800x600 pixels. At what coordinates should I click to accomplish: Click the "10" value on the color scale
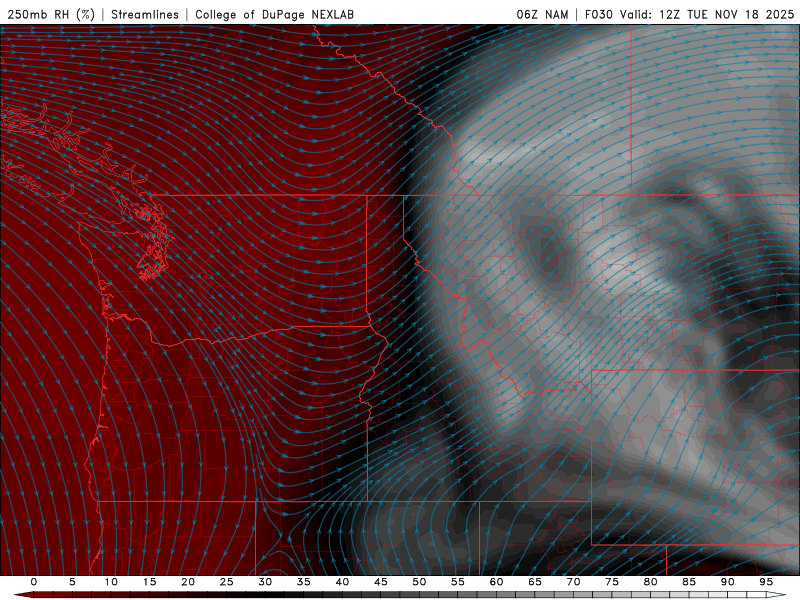point(111,582)
